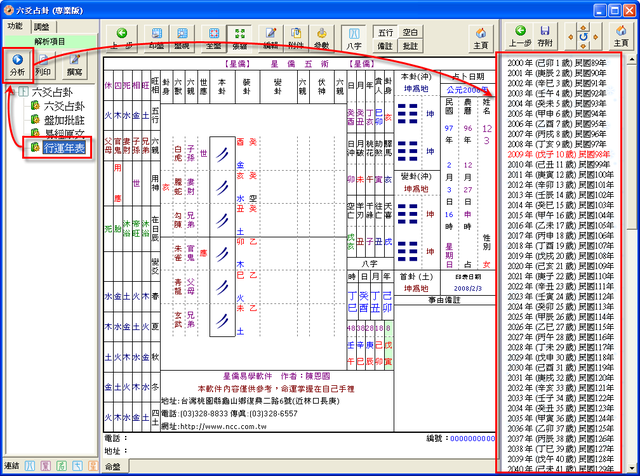The image size is (640, 476).
Task: Click the left diamond navigation button
Action: [571, 37]
